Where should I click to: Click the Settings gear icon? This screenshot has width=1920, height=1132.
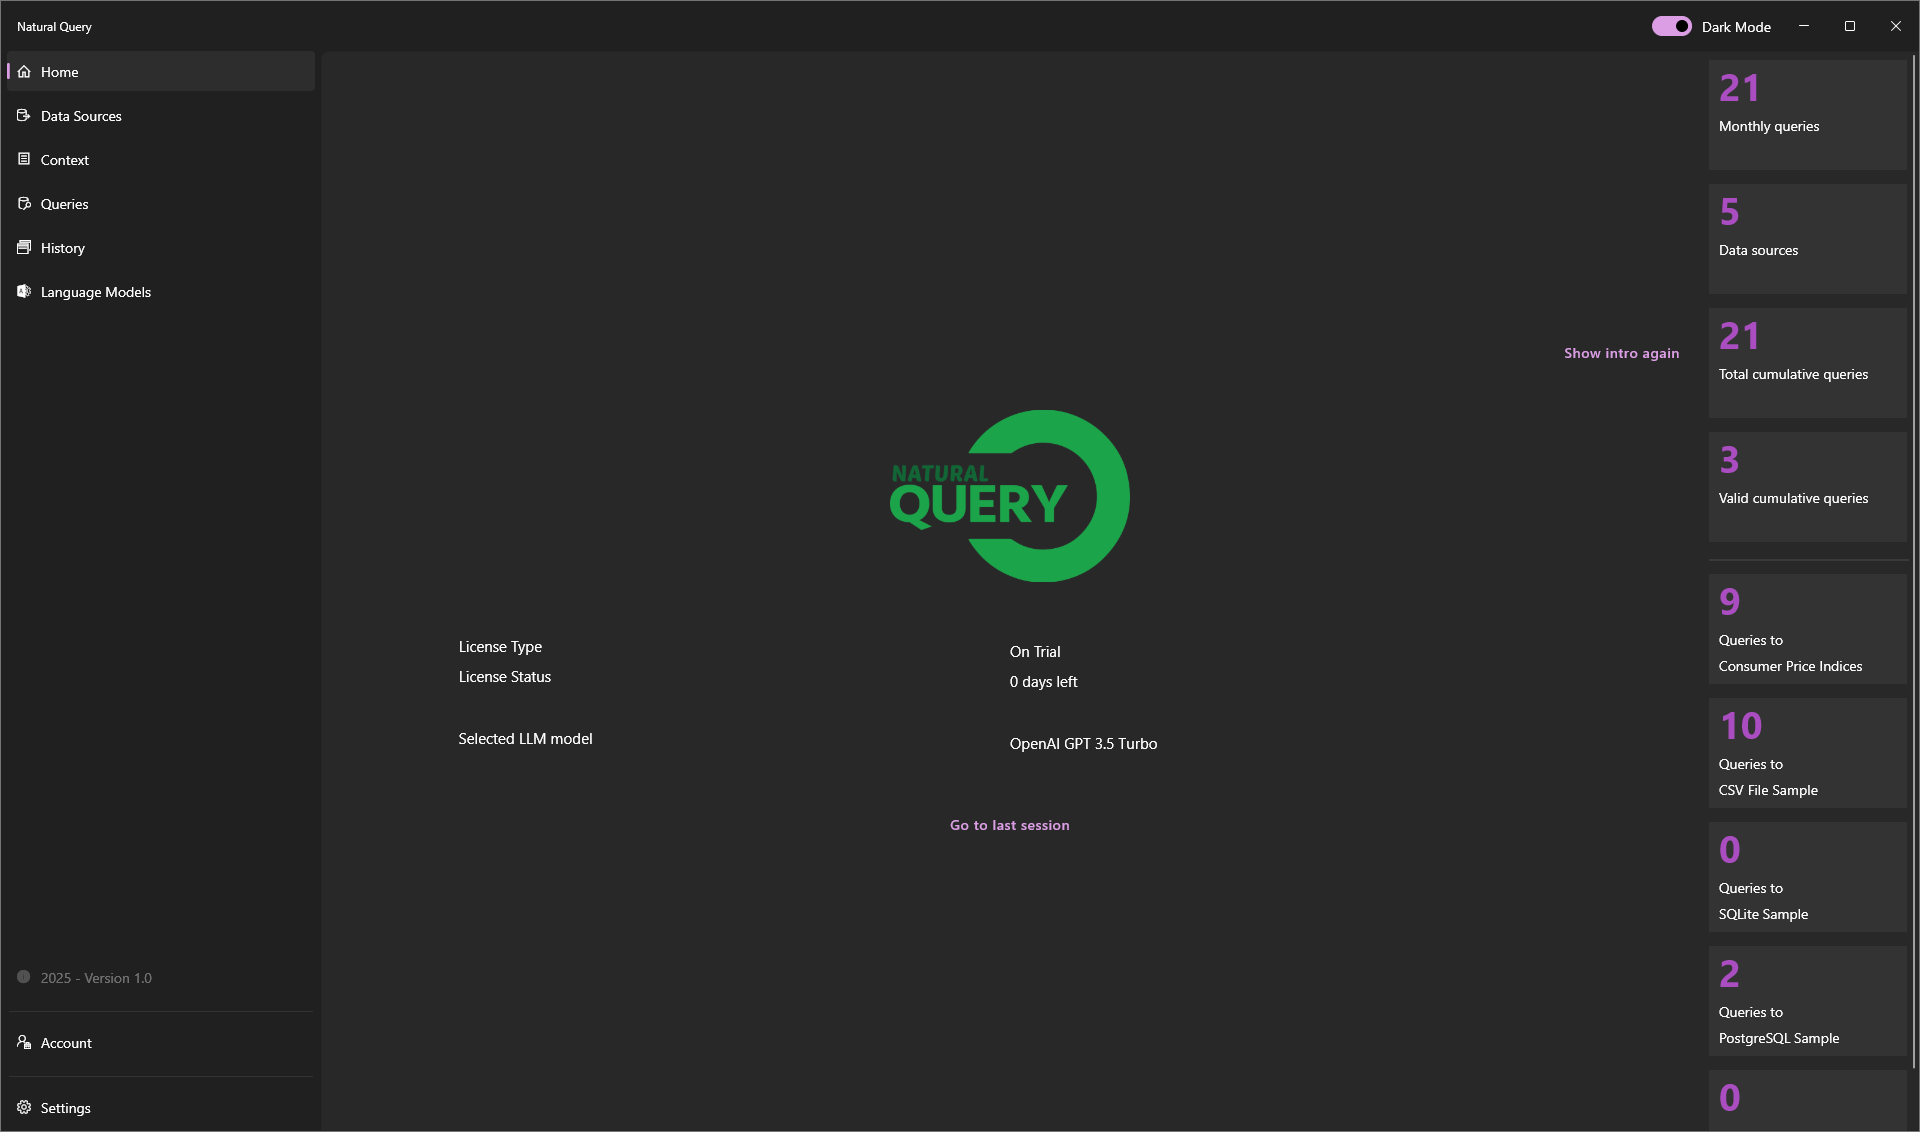(24, 1108)
